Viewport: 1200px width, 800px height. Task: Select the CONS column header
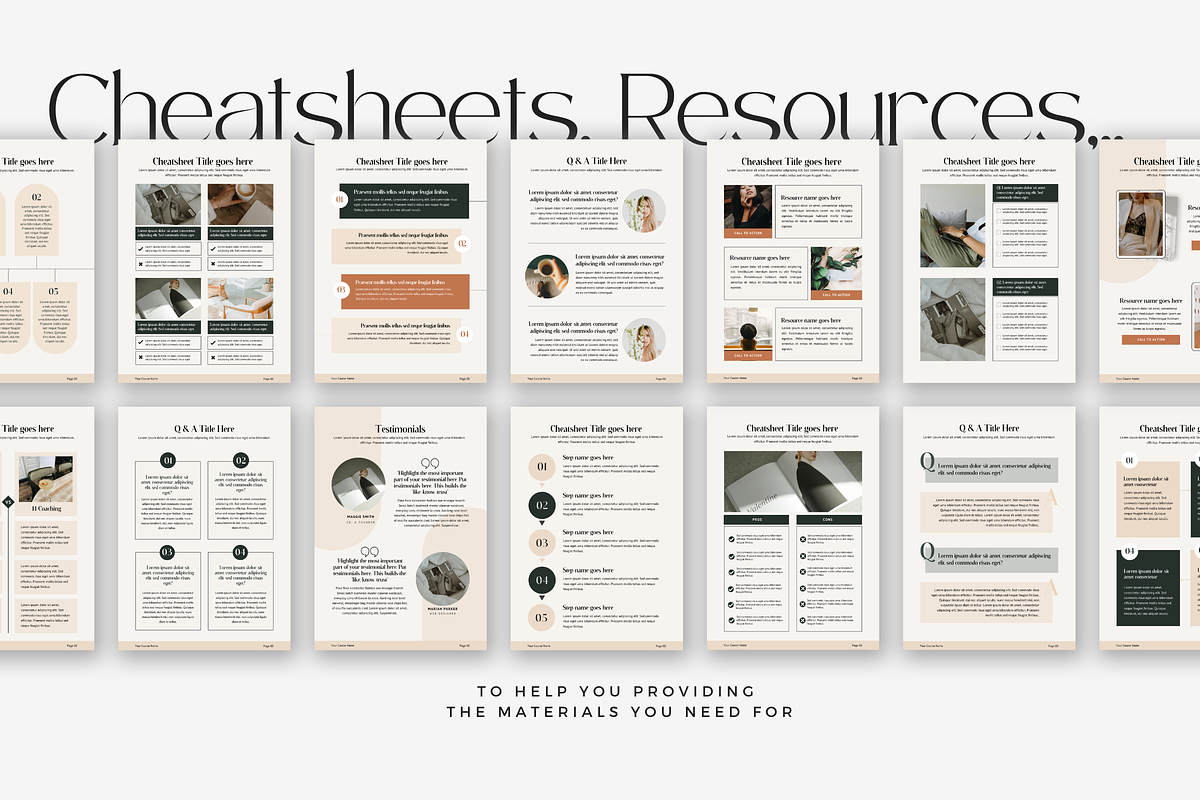(830, 519)
